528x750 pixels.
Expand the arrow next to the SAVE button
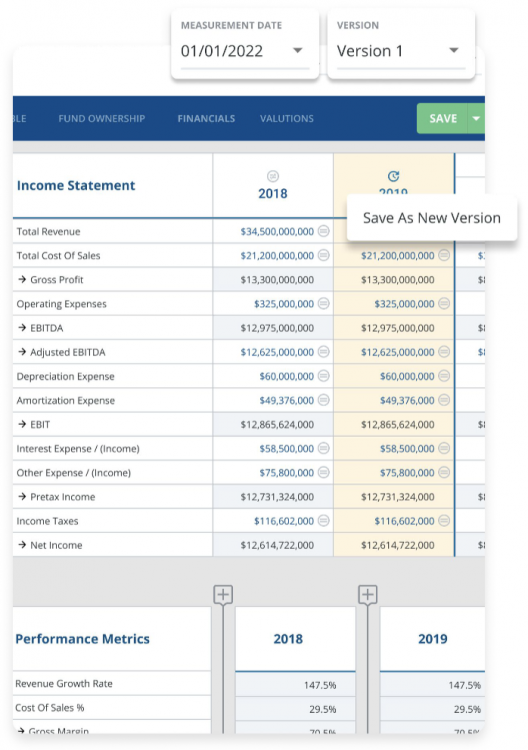476,118
